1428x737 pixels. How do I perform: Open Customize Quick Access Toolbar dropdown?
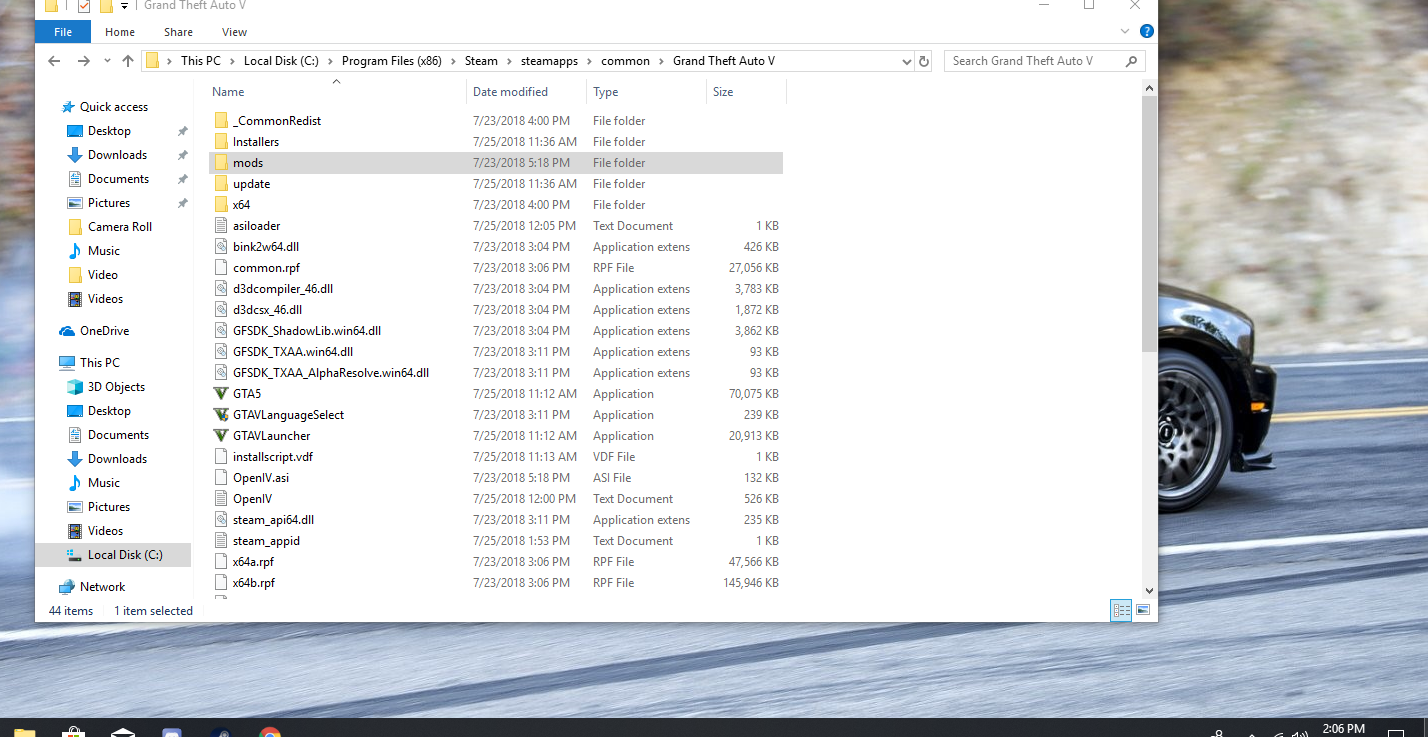pos(124,6)
